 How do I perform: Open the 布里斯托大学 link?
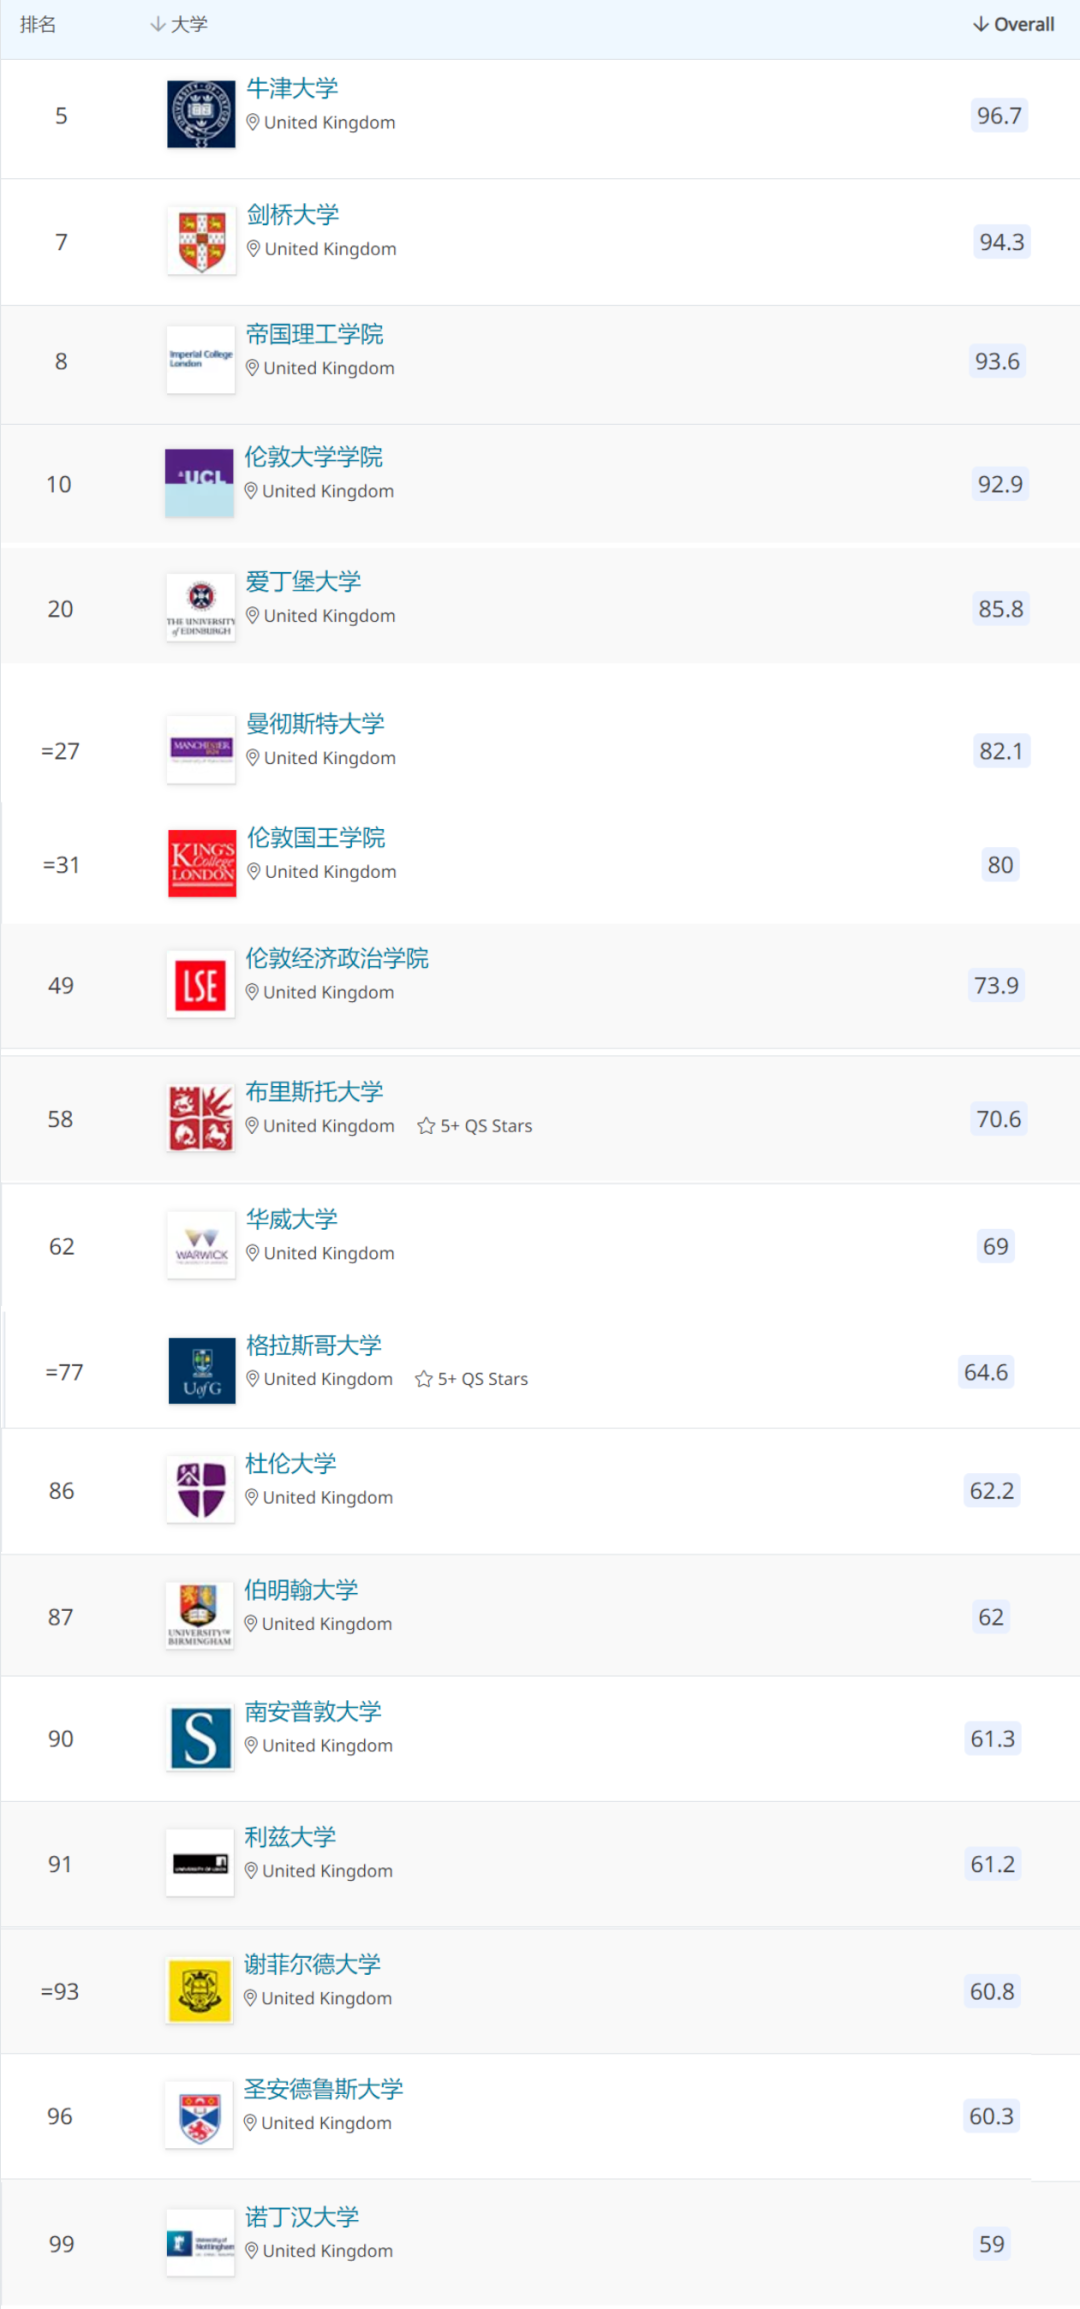point(315,1091)
